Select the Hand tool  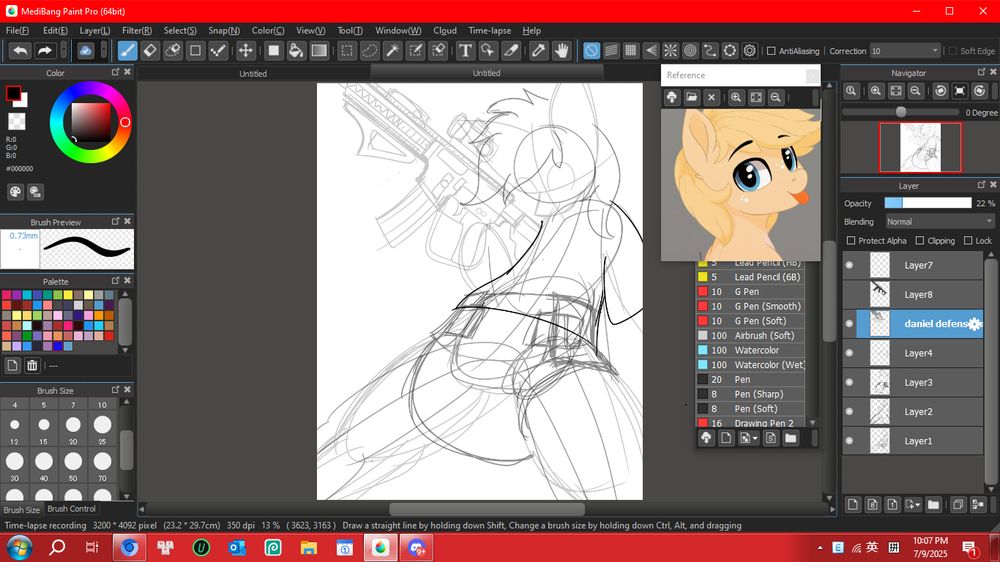tap(561, 51)
